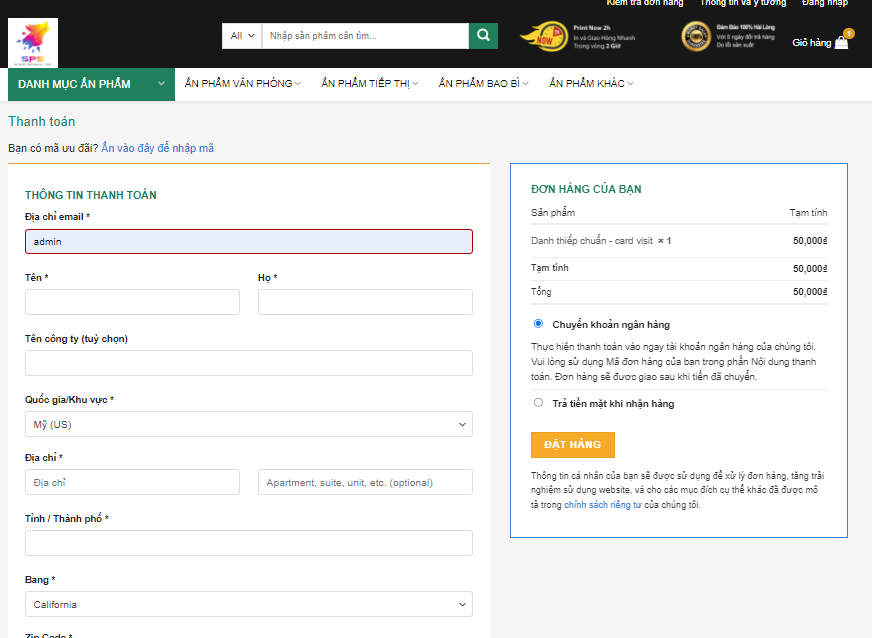Click the email address input field
The width and height of the screenshot is (872, 638).
[x=248, y=241]
